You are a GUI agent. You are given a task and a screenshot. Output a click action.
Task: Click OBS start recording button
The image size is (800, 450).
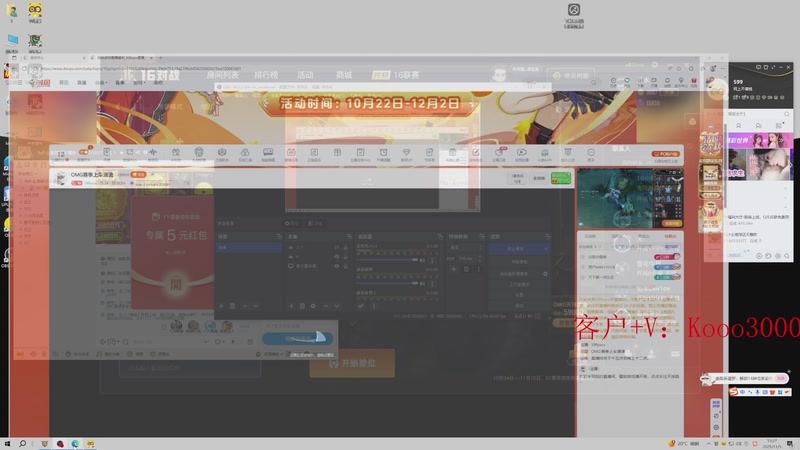coord(519,262)
